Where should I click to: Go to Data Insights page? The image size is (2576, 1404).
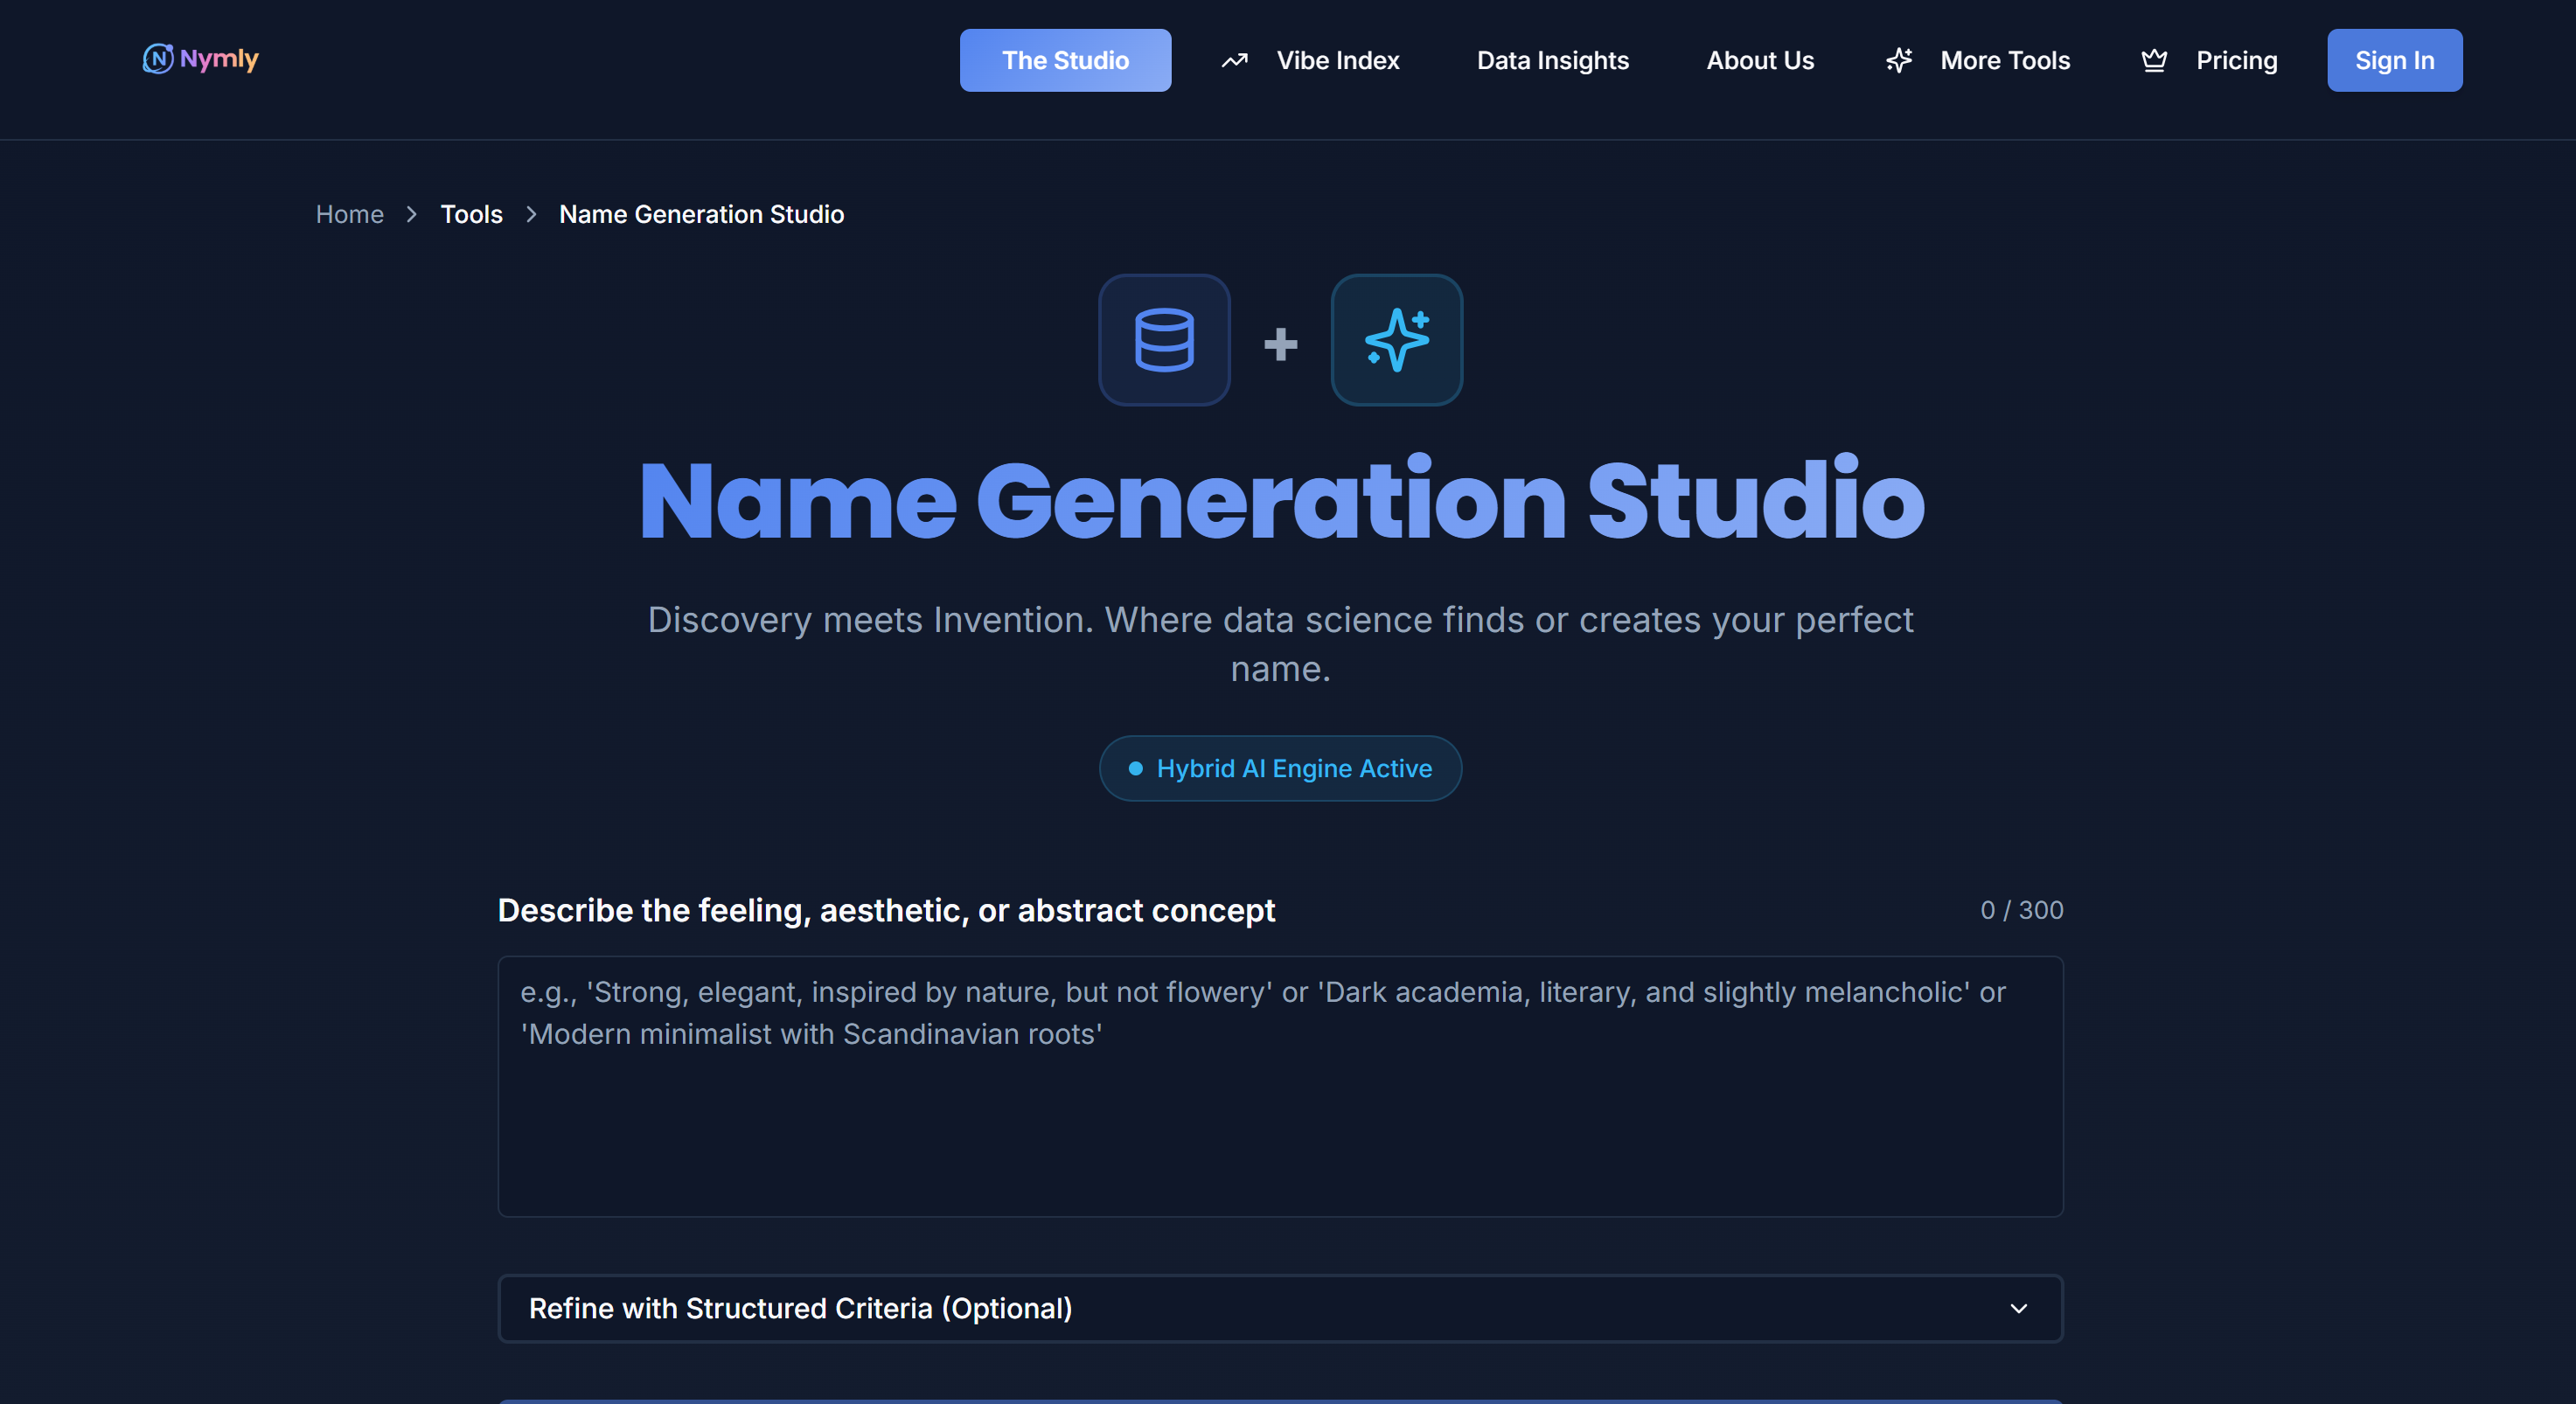tap(1552, 61)
